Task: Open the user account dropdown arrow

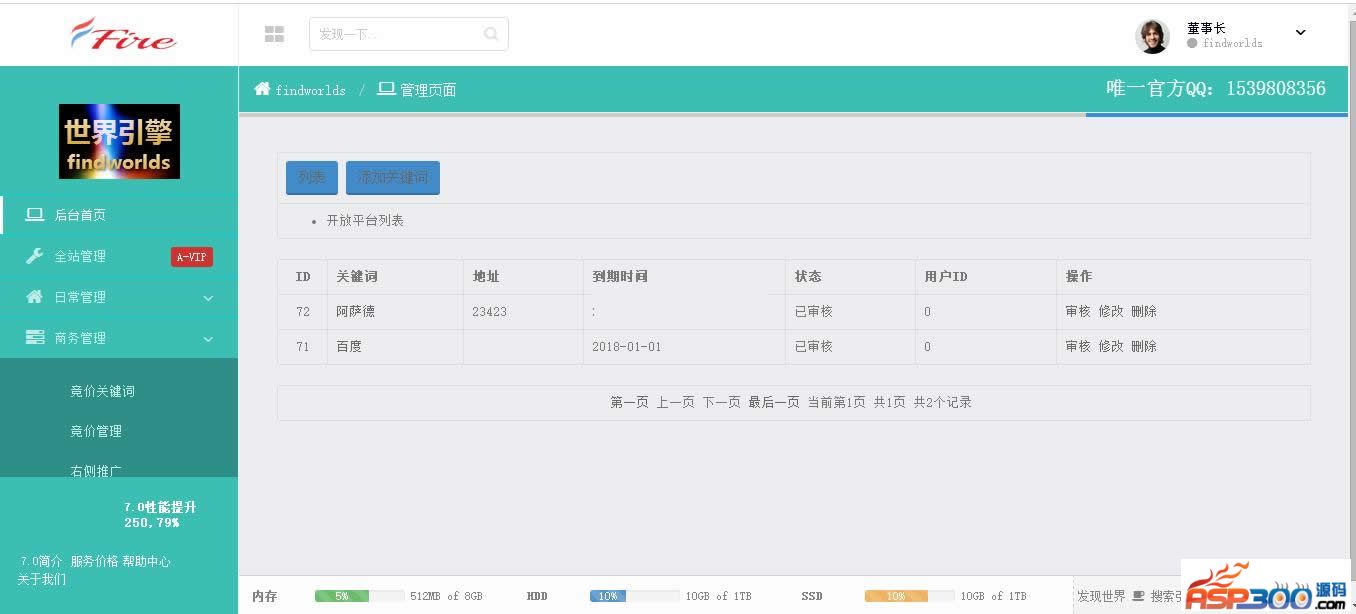Action: 1300,32
